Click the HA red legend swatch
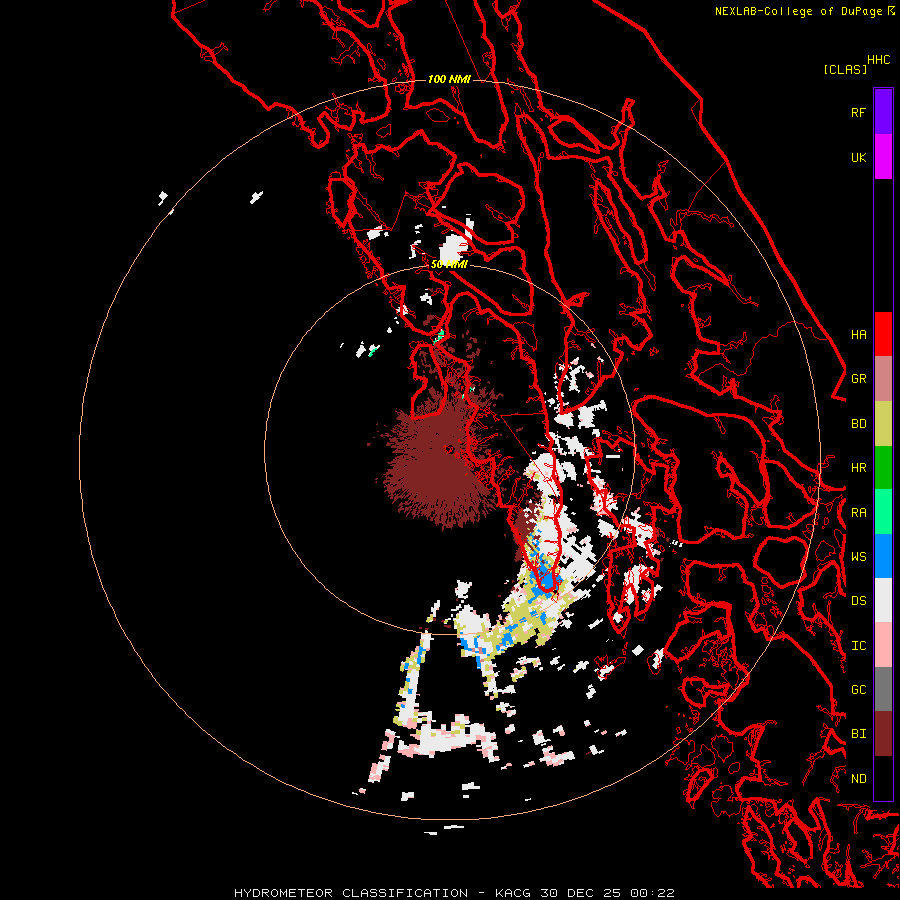This screenshot has width=900, height=900. 883,334
